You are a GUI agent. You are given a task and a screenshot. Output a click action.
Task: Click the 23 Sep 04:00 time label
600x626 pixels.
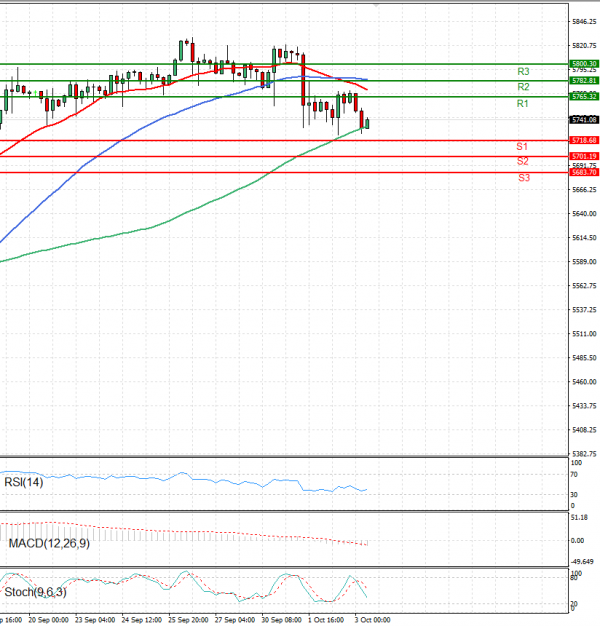pos(95,620)
